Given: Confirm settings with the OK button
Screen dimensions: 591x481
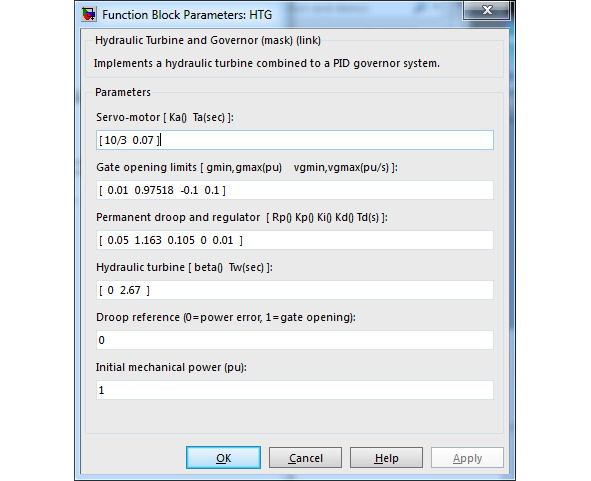Looking at the screenshot, I should [x=224, y=458].
